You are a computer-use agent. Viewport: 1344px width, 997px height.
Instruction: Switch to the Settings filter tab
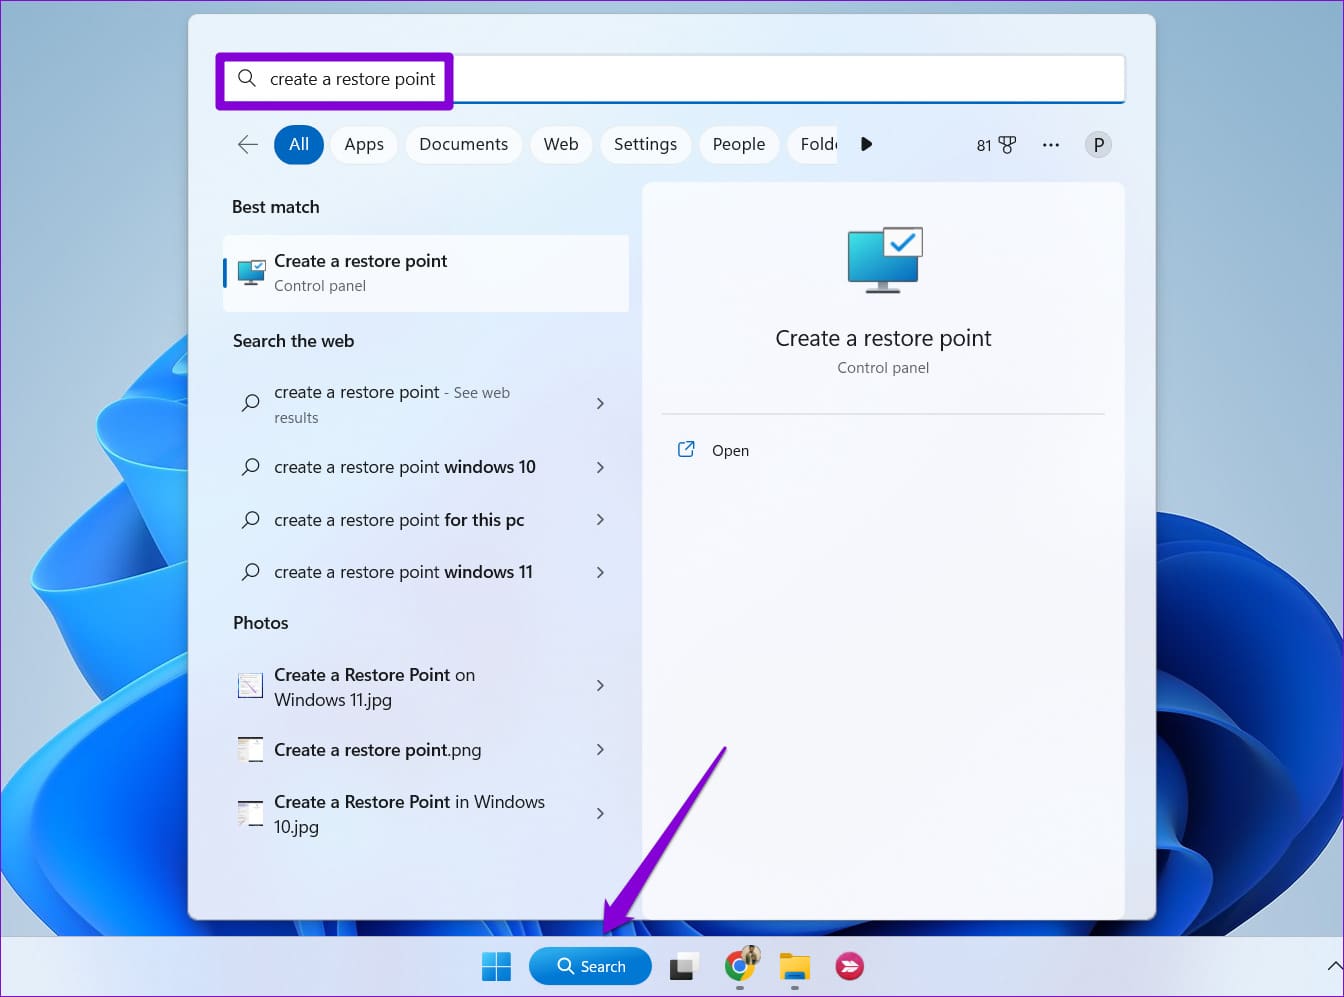click(645, 144)
